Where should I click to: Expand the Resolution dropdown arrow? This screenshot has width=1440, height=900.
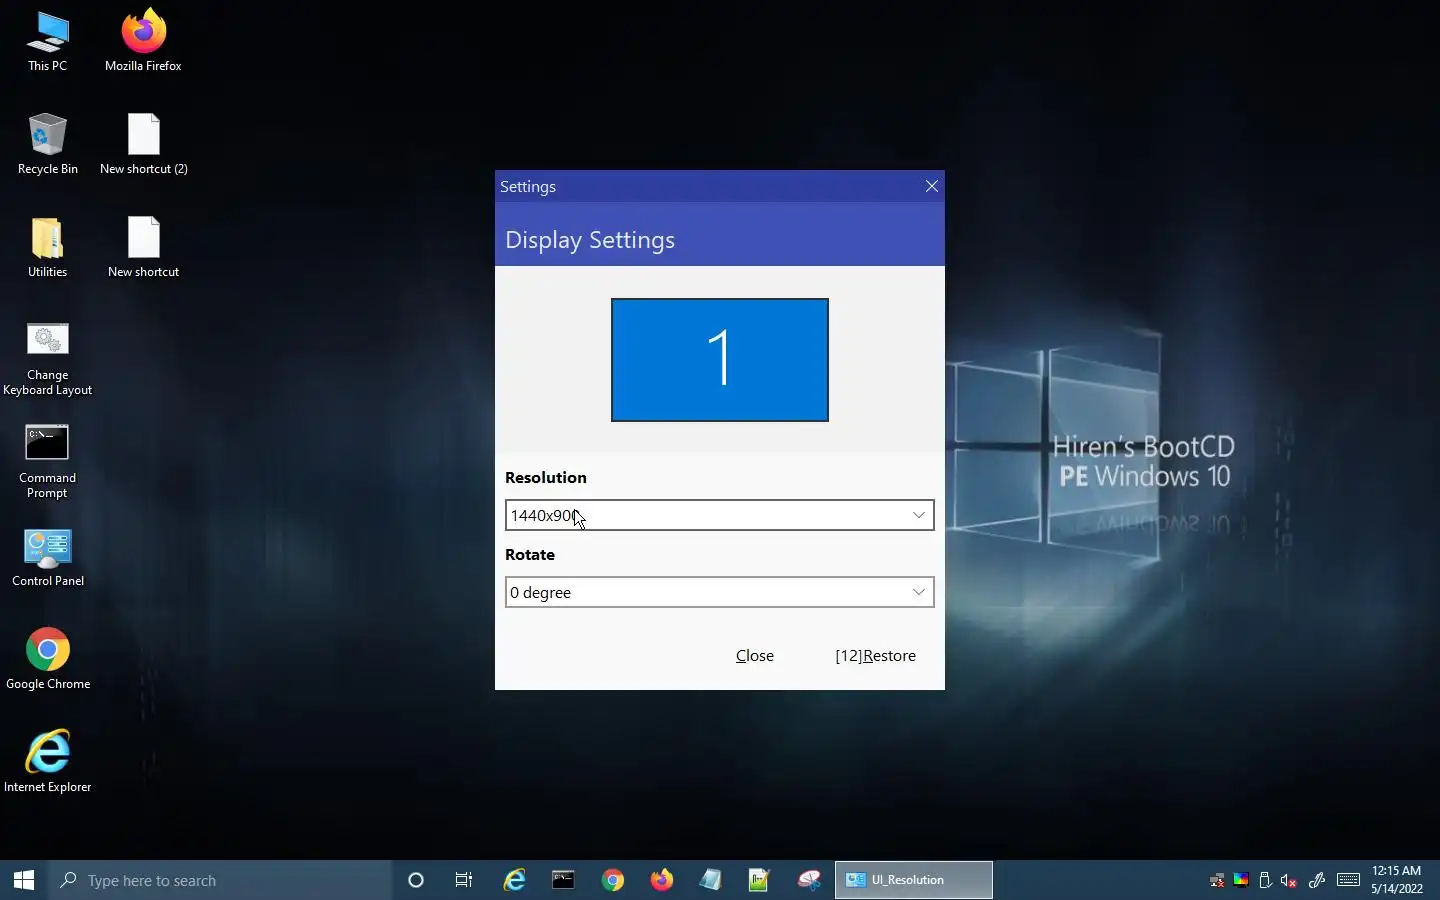(x=918, y=515)
